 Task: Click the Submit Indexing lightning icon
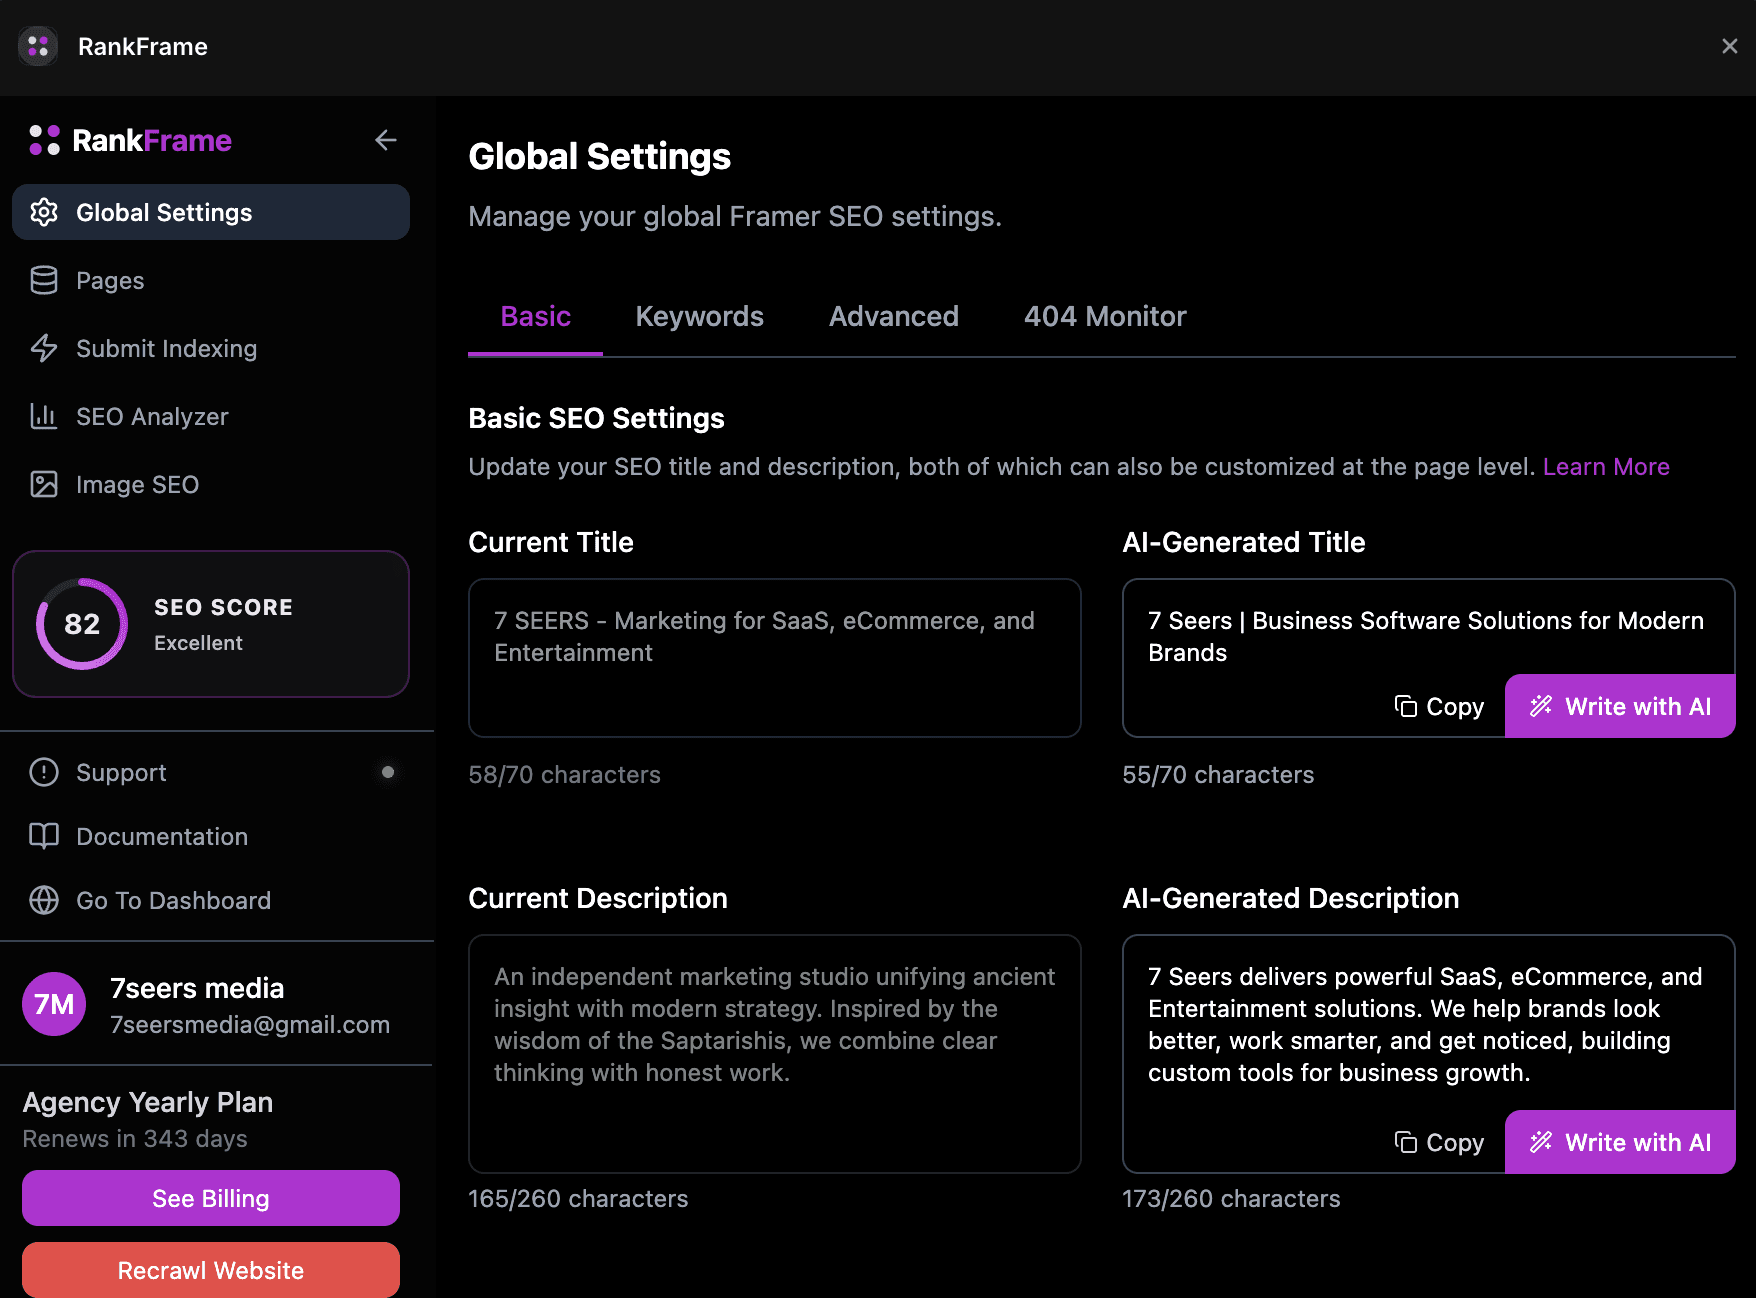coord(44,348)
